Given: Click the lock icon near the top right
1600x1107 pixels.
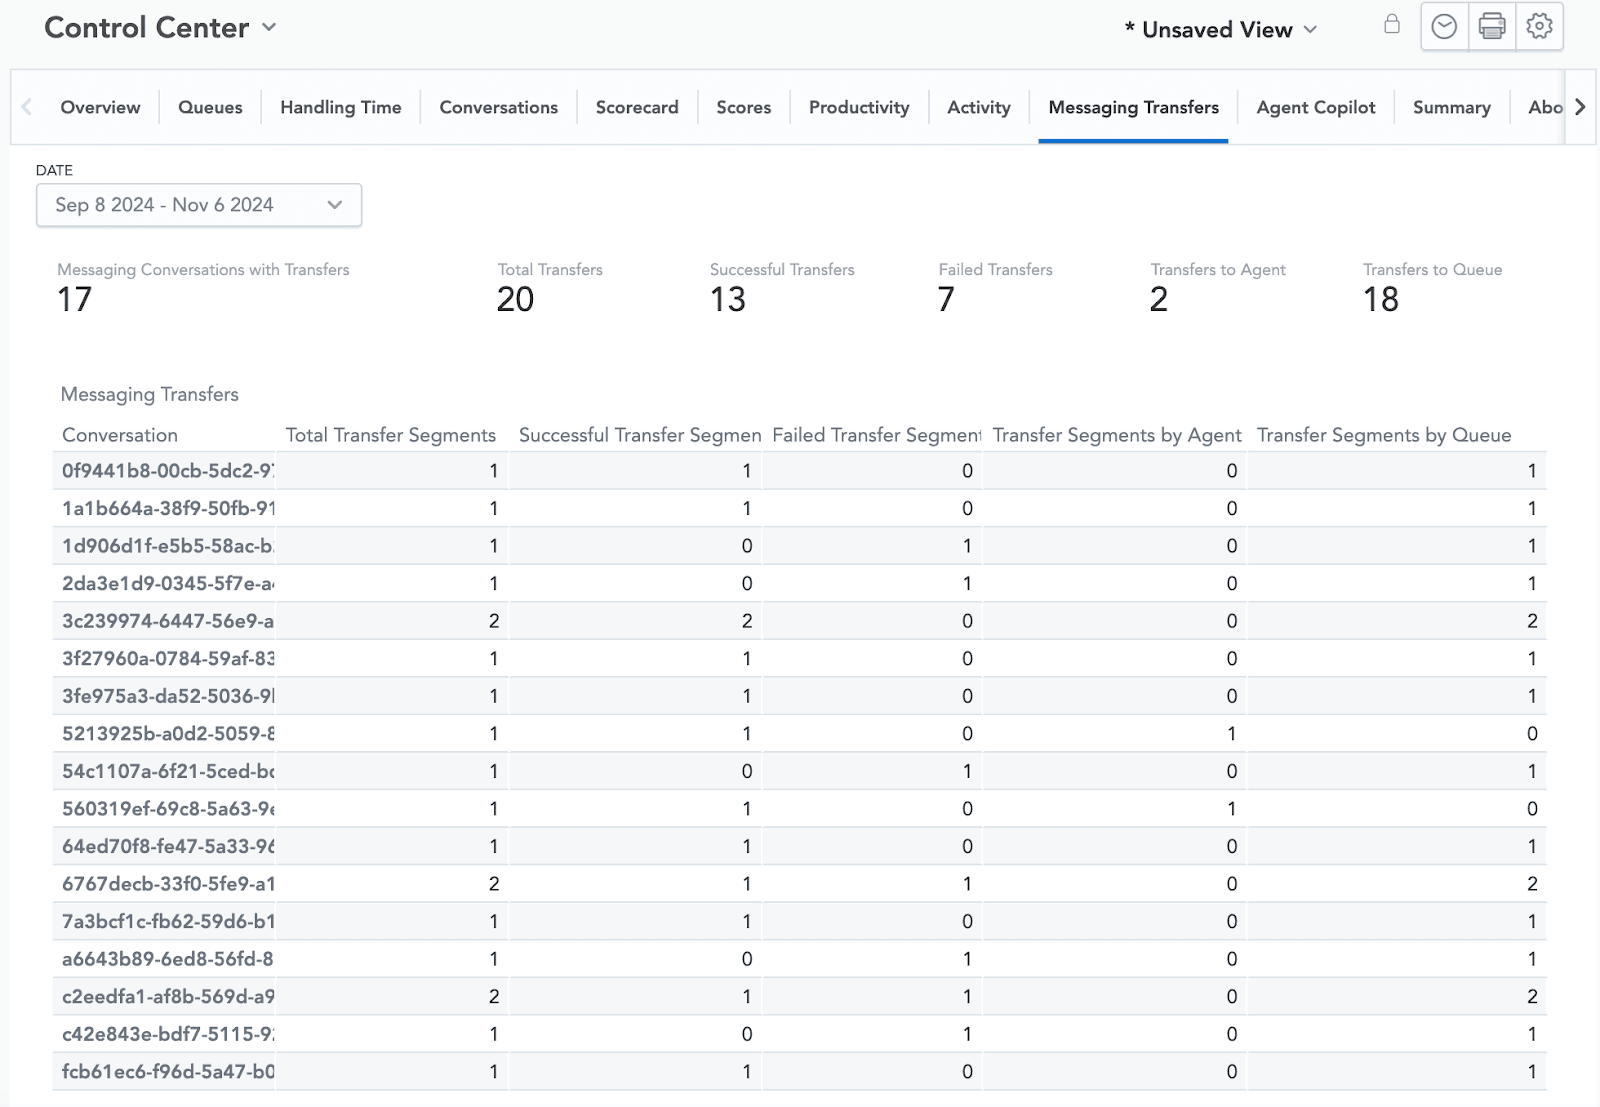Looking at the screenshot, I should [x=1391, y=26].
